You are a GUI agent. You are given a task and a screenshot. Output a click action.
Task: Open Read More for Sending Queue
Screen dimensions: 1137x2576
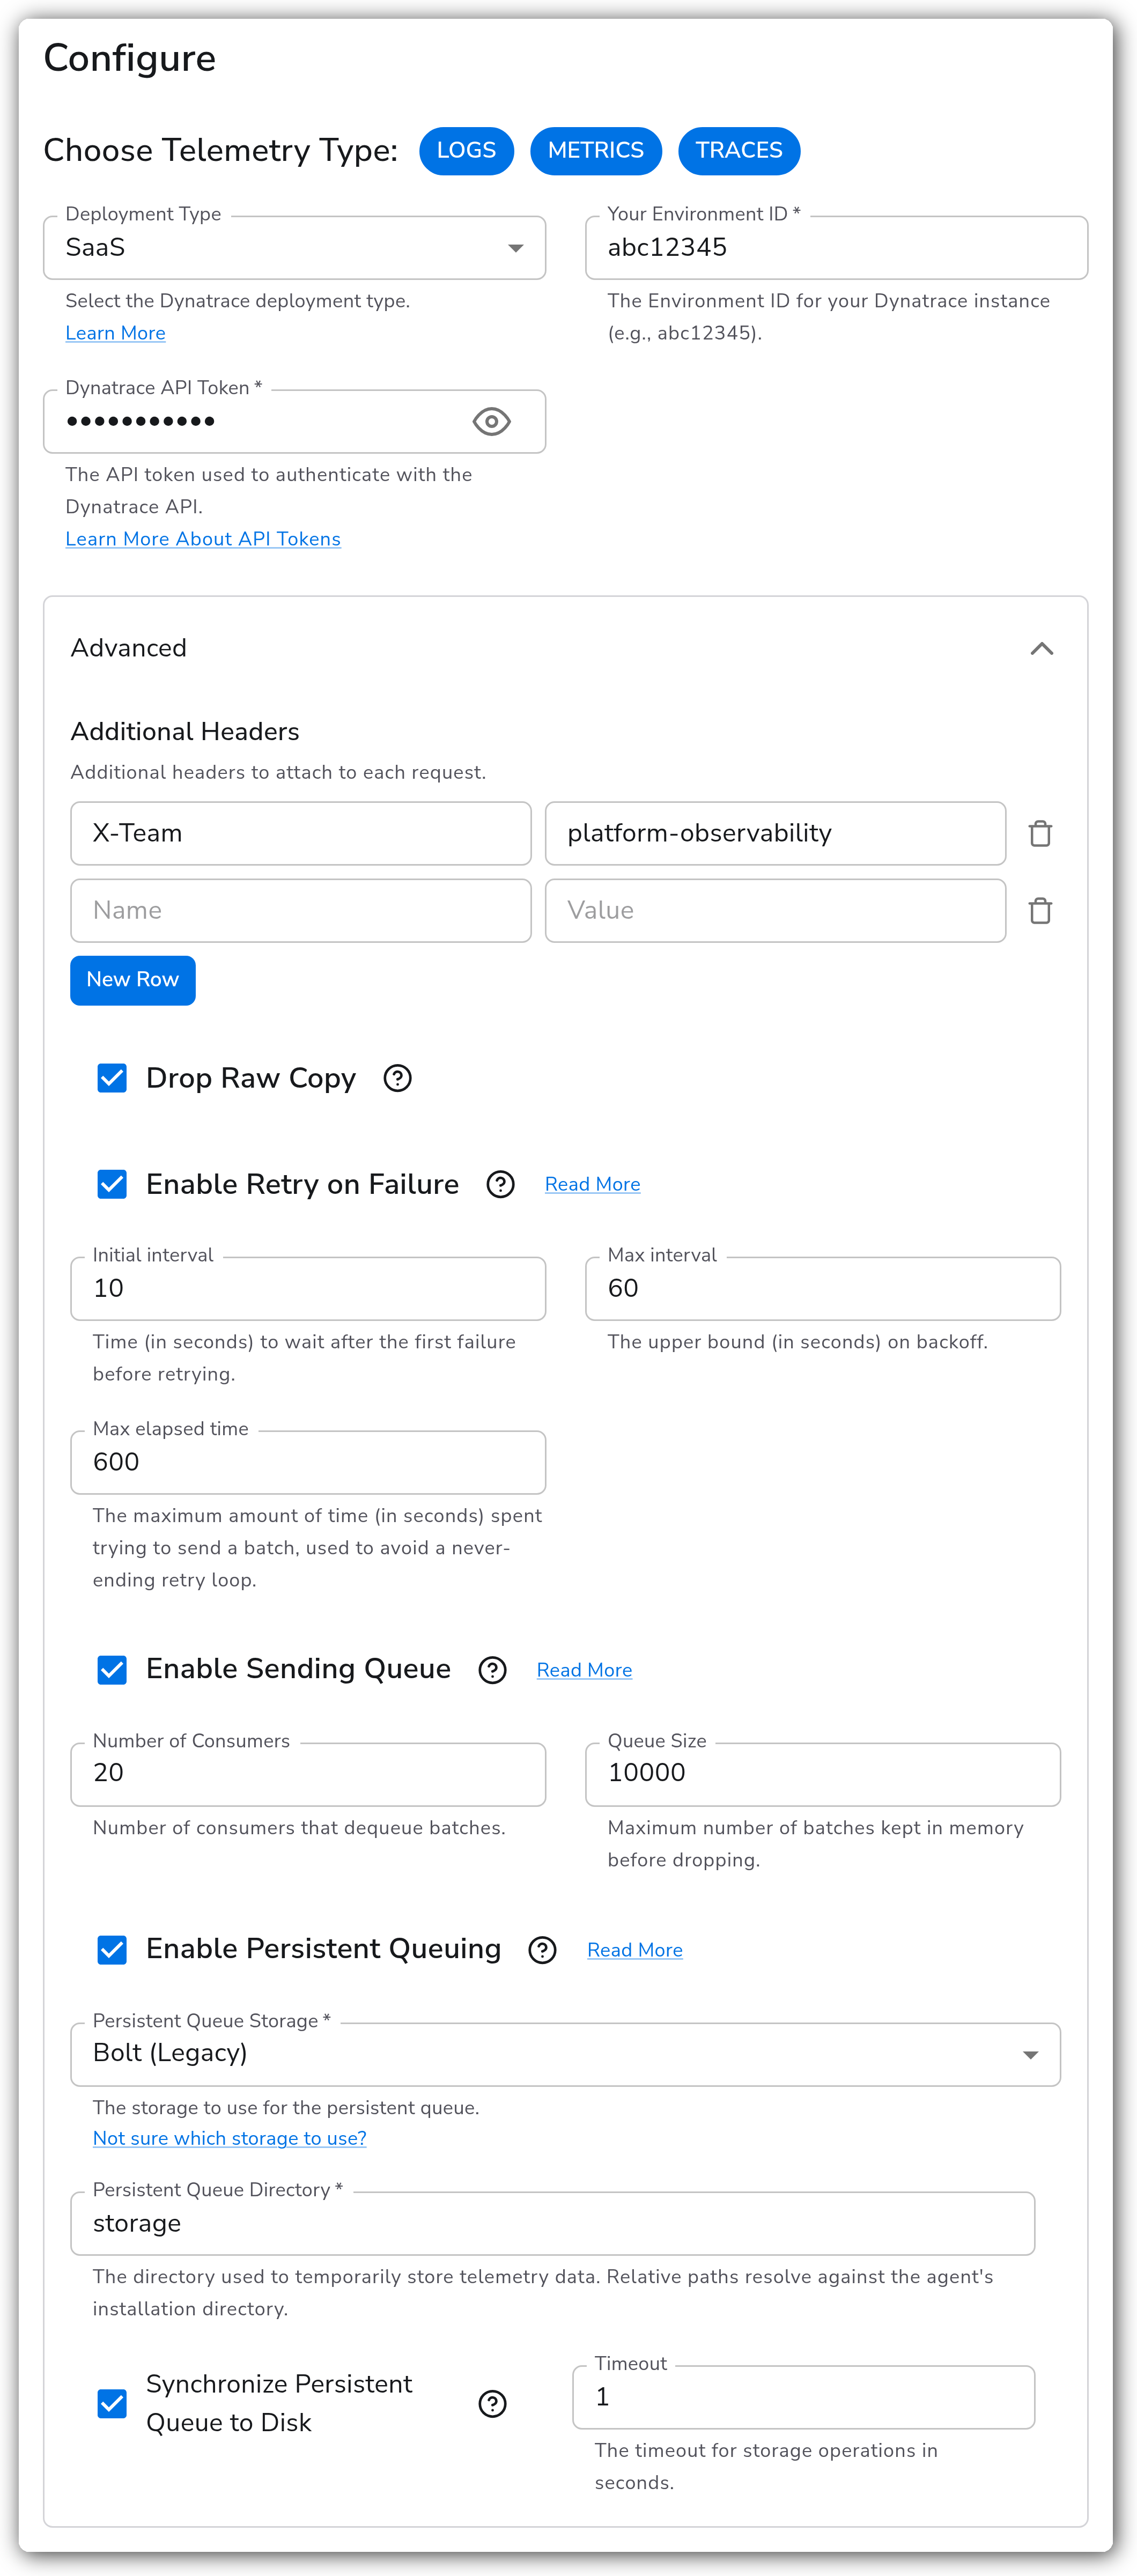584,1670
